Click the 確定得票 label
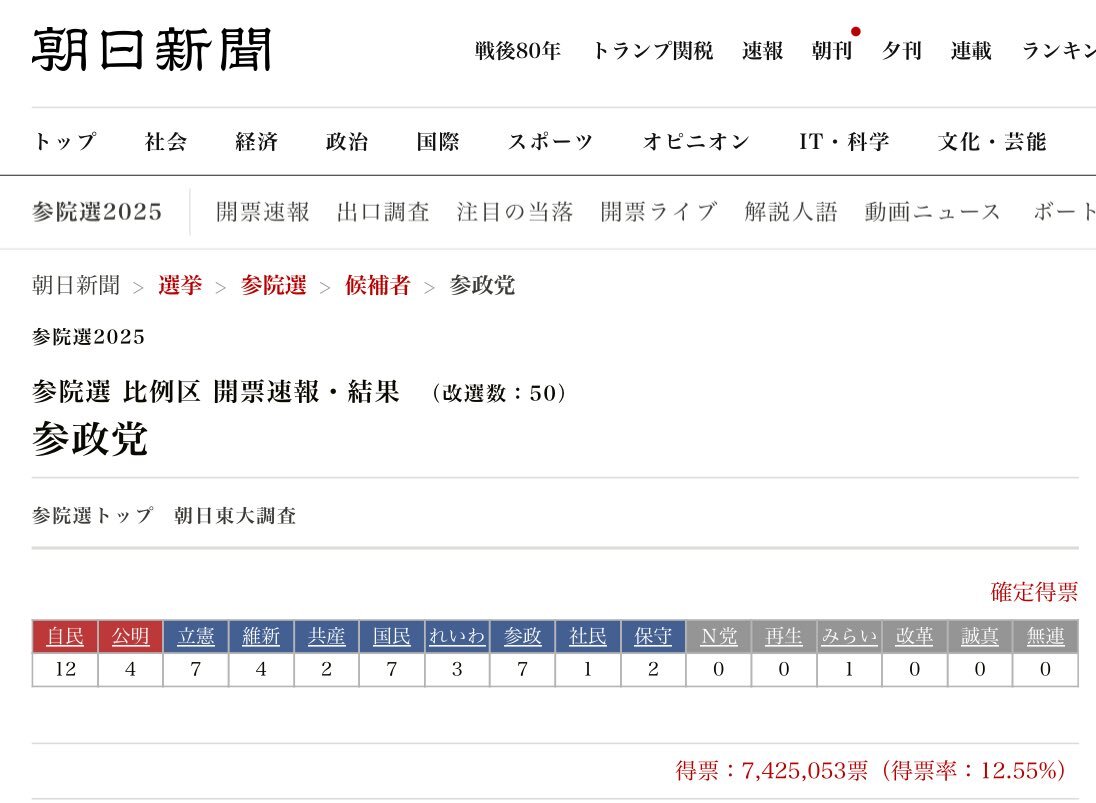The image size is (1096, 803). [x=1034, y=592]
